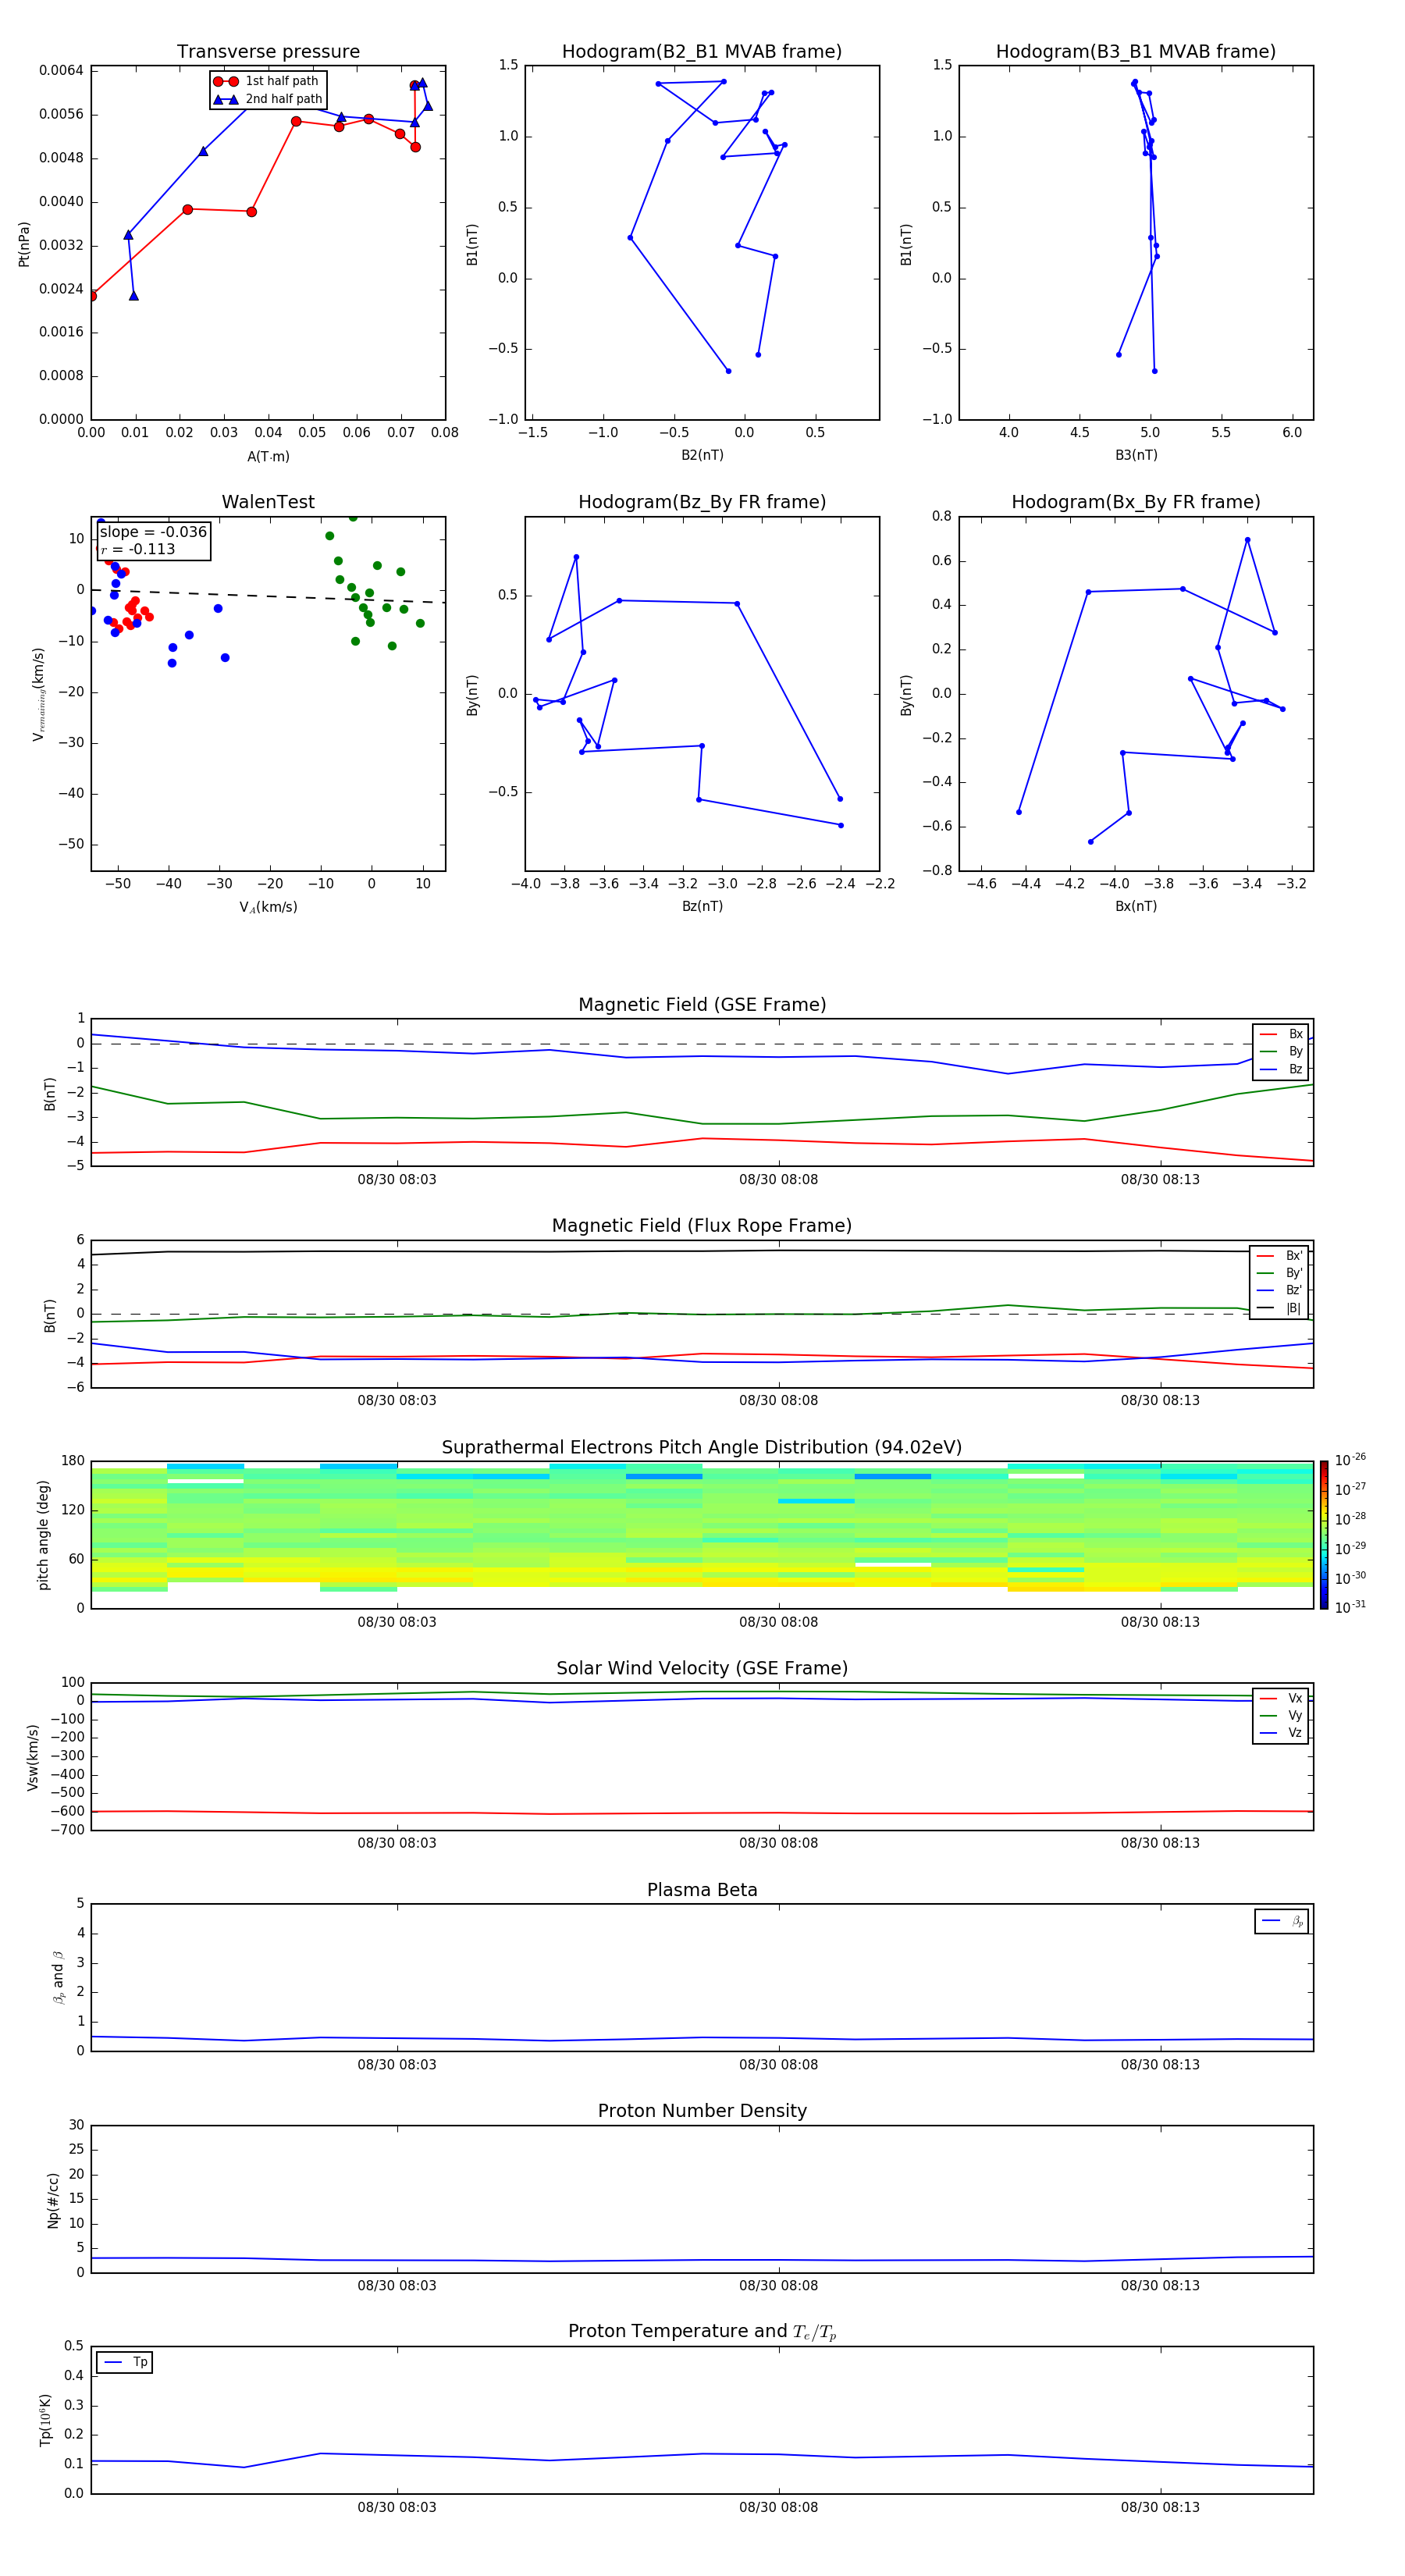1405x2576 pixels.
Task: Click the pitch angle distribution colorbar
Action: [x=1323, y=1534]
